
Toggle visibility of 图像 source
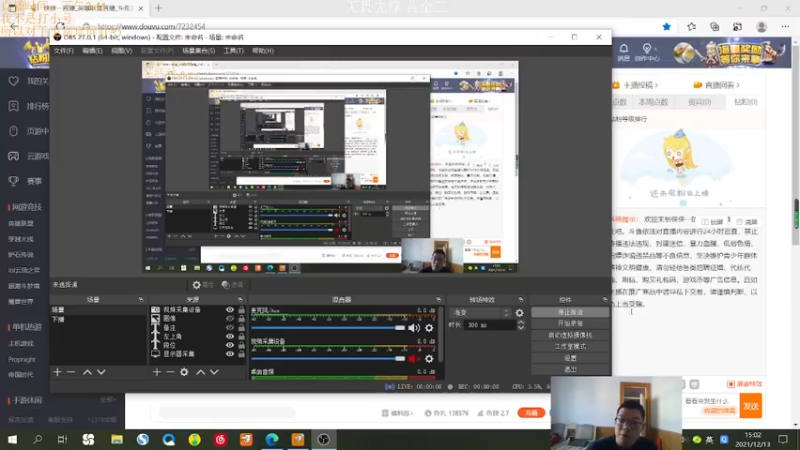tap(230, 318)
